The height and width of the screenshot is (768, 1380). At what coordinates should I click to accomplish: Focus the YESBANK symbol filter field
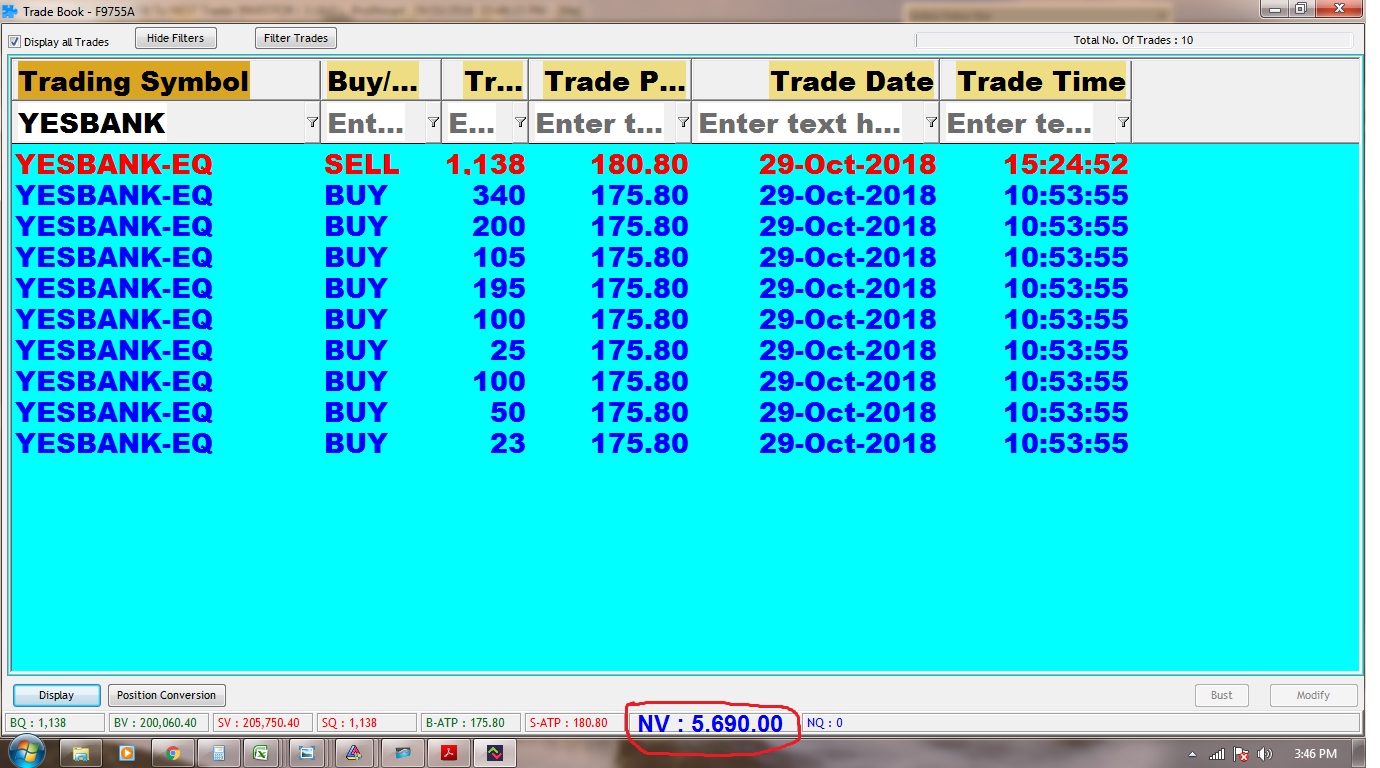(160, 123)
